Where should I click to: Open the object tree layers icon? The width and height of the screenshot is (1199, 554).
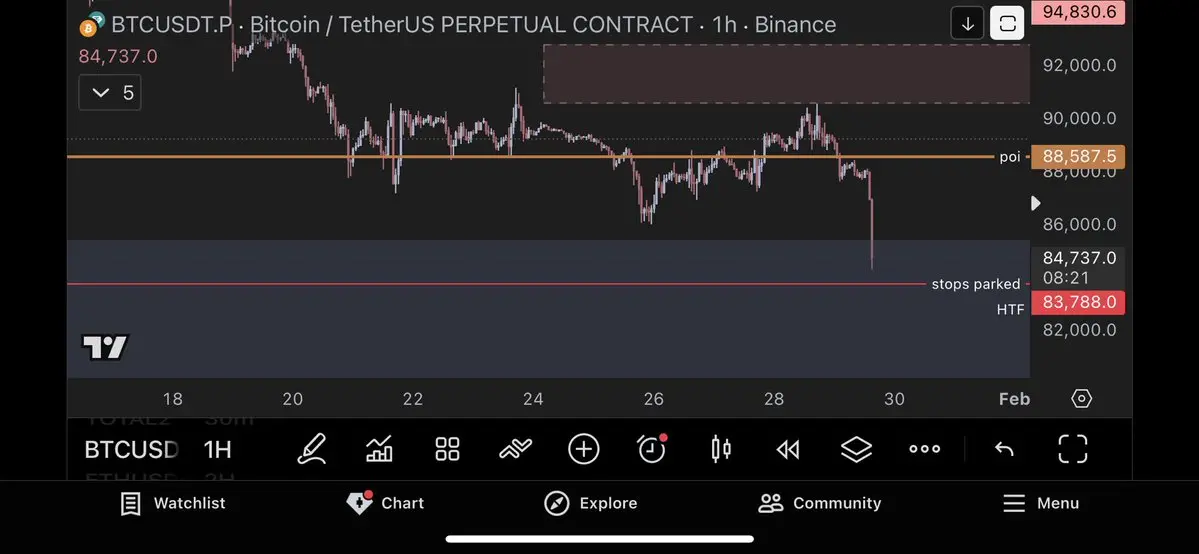(x=856, y=449)
